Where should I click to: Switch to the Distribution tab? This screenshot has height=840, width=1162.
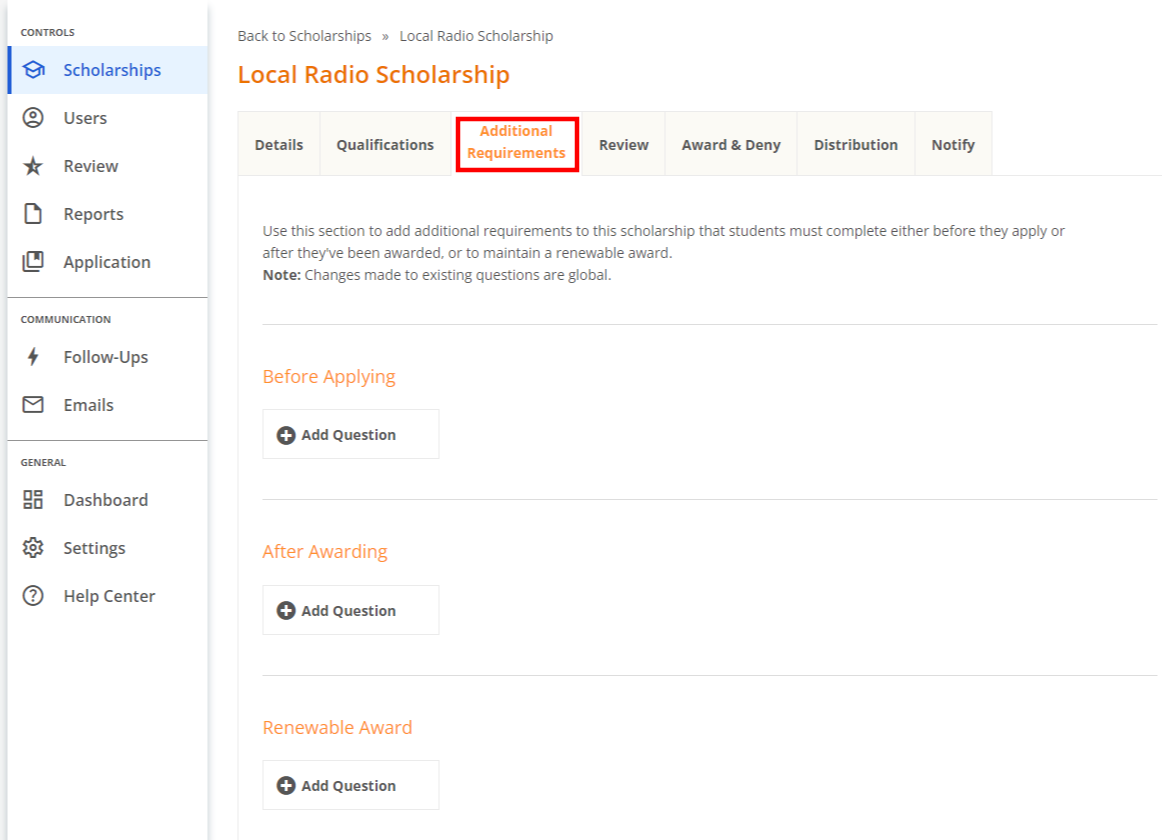tap(855, 144)
